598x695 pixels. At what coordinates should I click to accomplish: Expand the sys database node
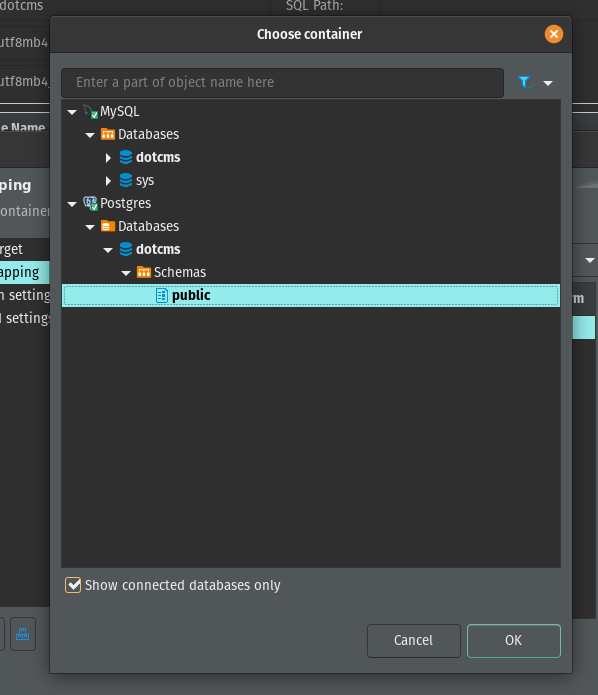click(108, 180)
